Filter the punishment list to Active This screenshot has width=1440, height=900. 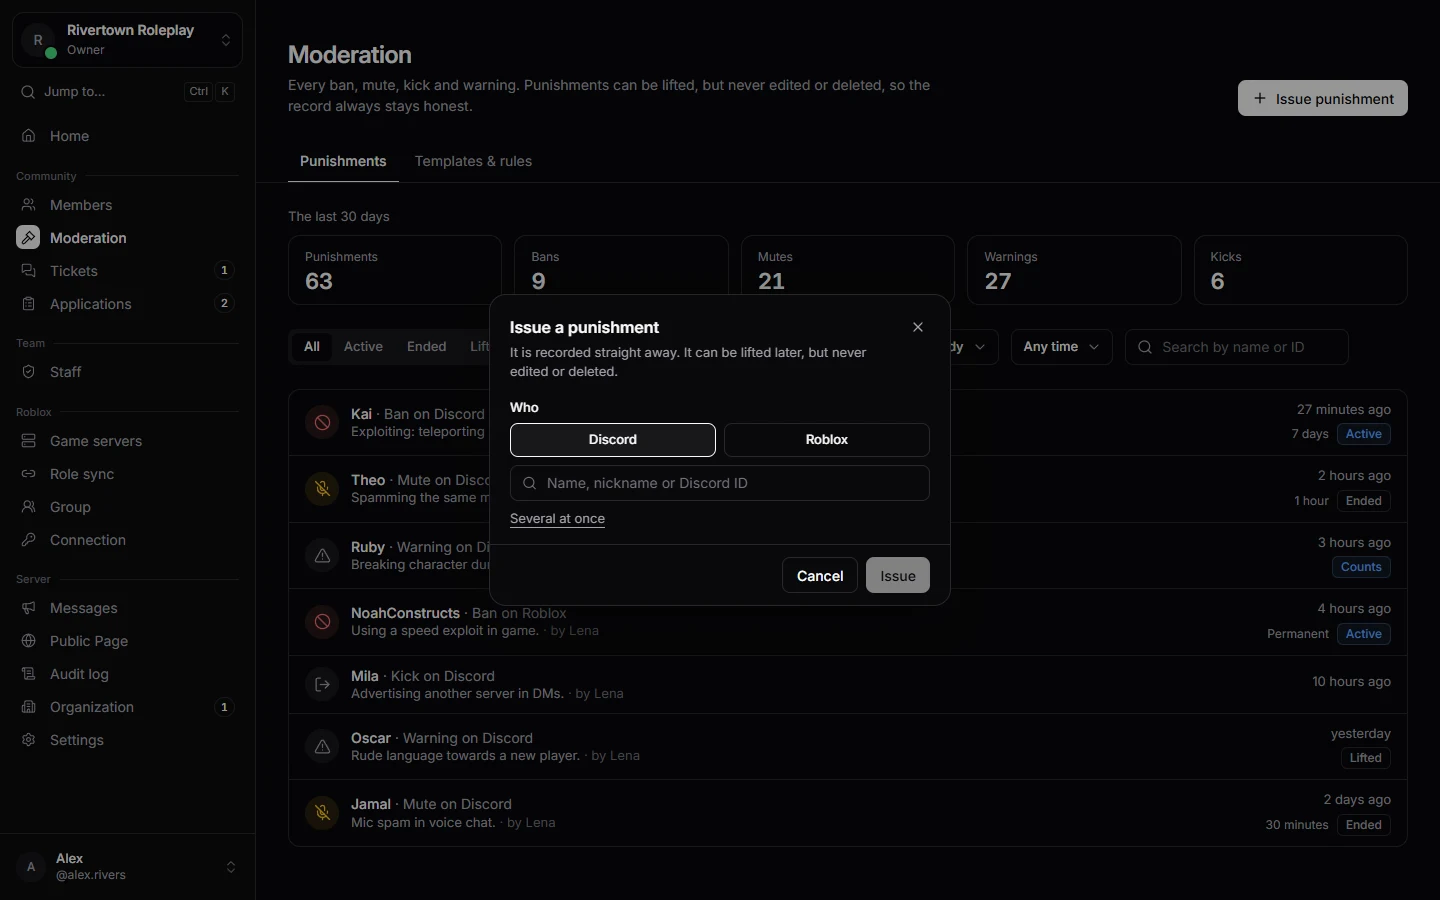[363, 347]
